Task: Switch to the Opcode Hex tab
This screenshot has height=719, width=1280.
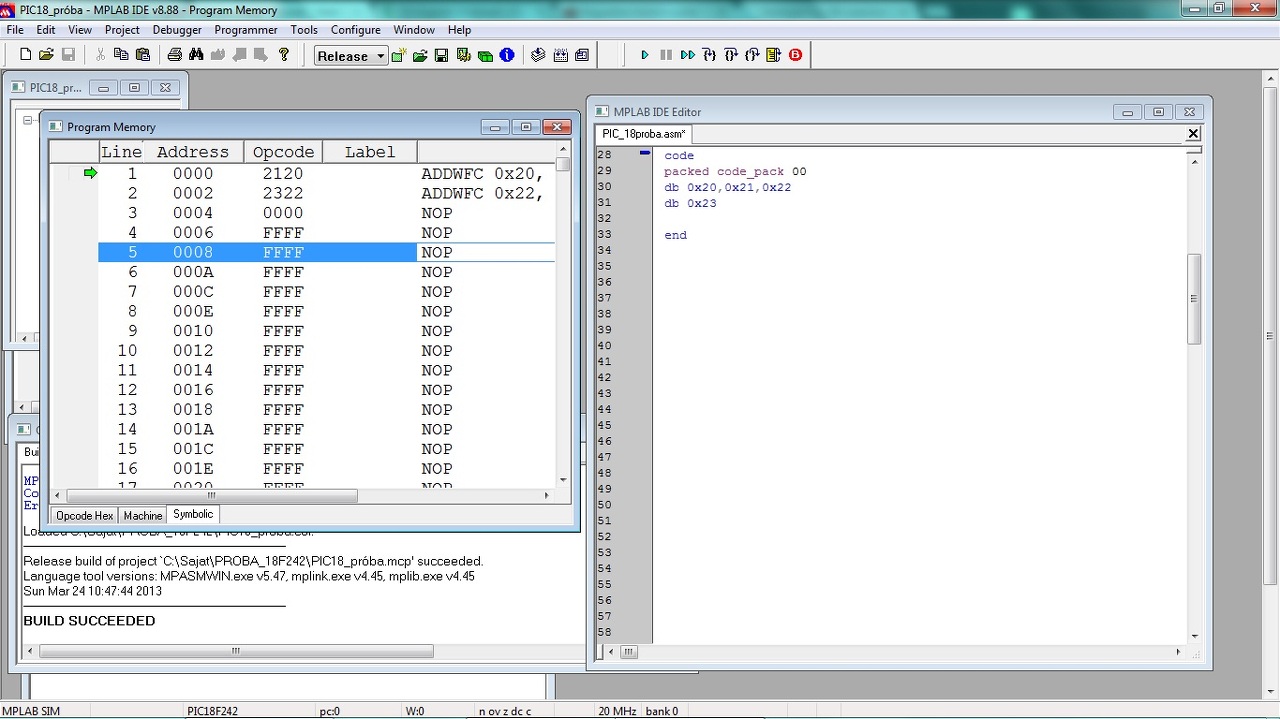Action: click(x=84, y=515)
